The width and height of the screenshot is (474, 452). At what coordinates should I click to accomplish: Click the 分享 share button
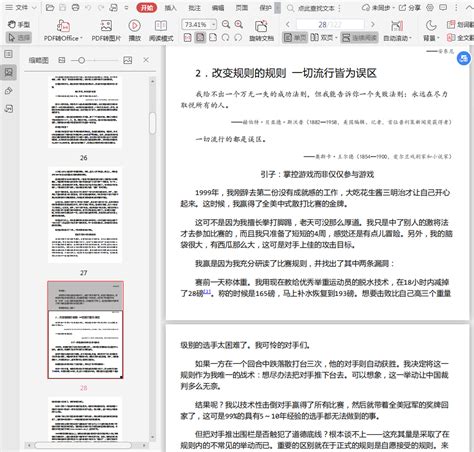410,8
